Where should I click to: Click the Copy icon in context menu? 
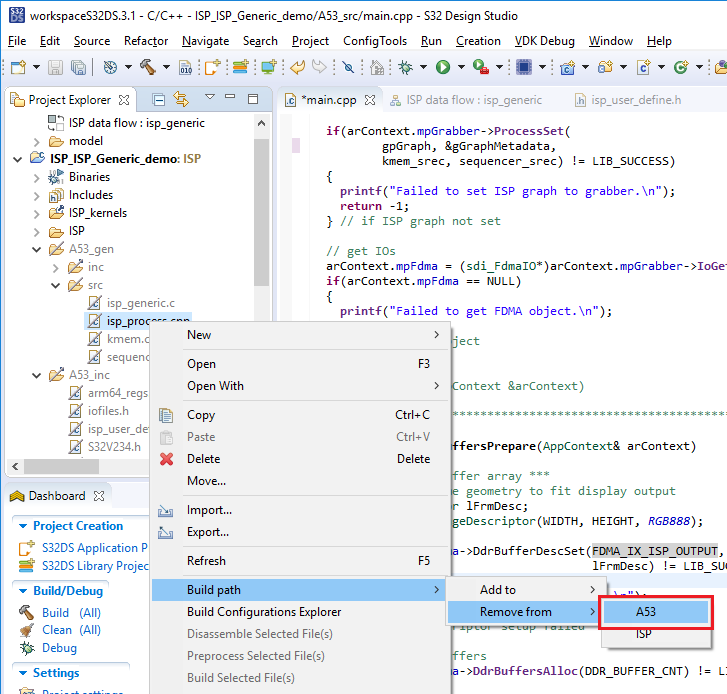tap(167, 415)
